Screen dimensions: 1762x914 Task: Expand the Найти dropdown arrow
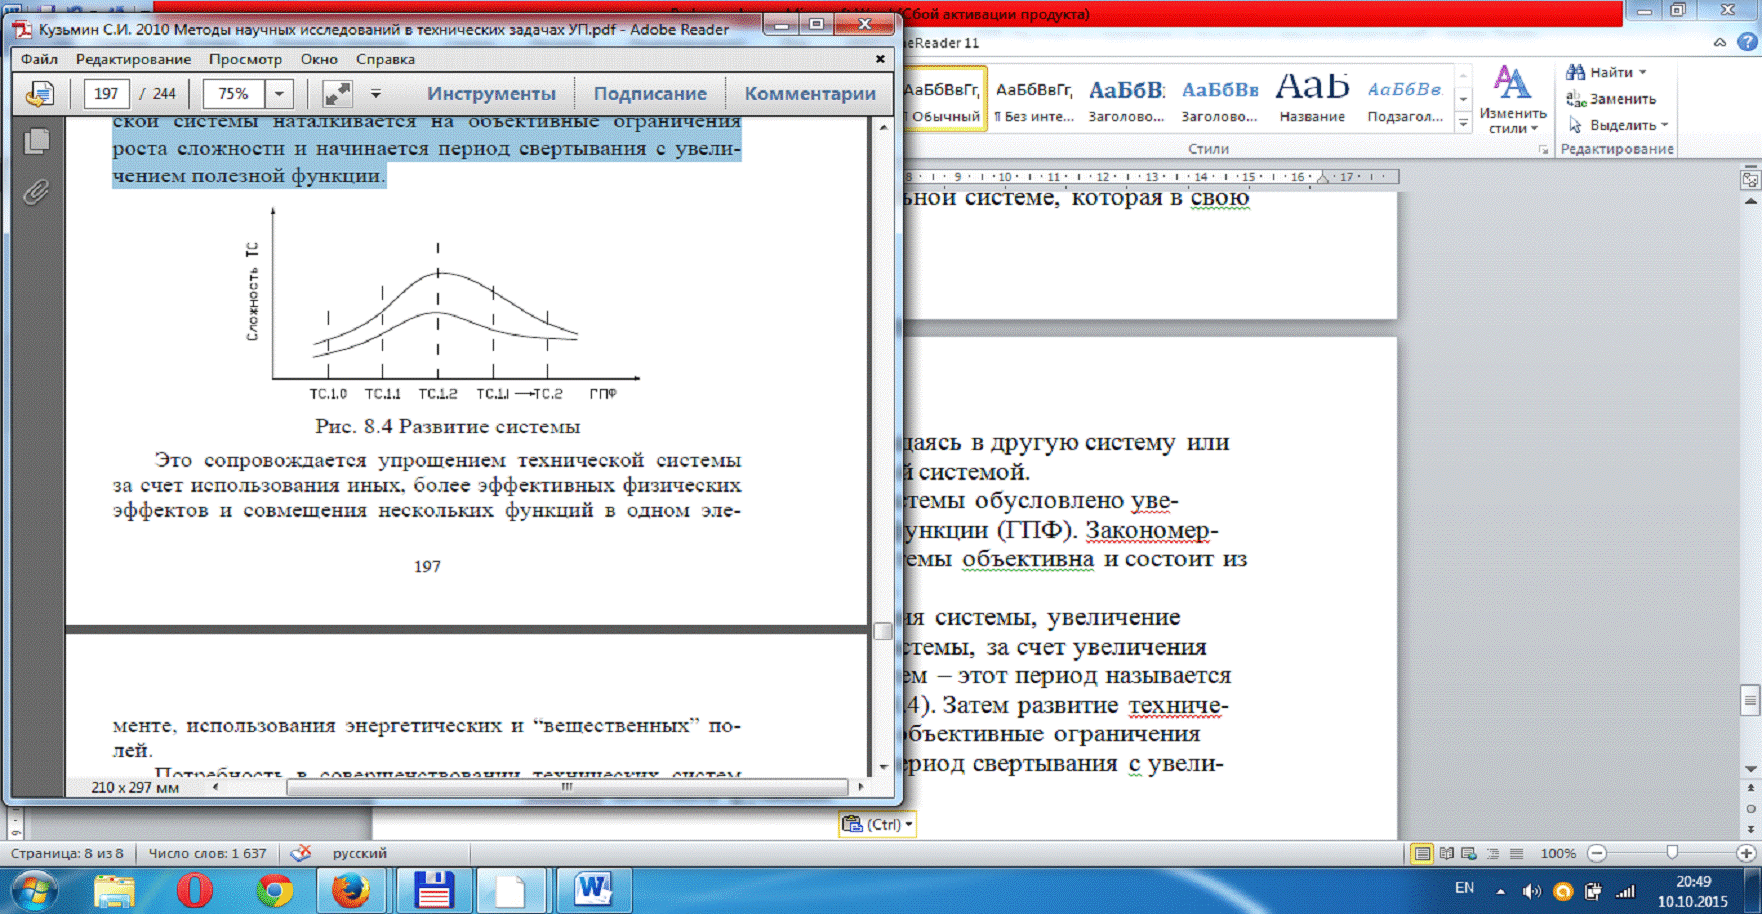click(x=1642, y=73)
